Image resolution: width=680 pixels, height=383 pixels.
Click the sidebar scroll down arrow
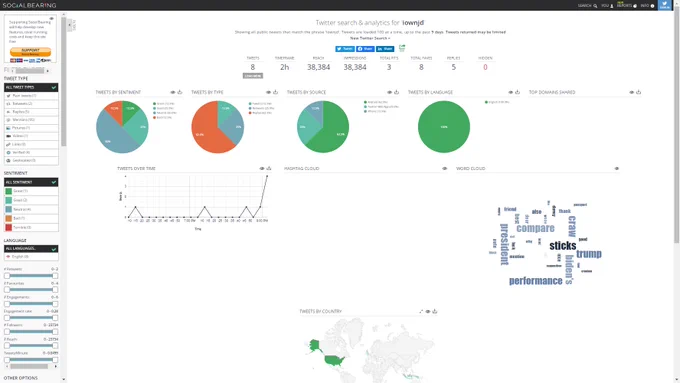coord(64,379)
